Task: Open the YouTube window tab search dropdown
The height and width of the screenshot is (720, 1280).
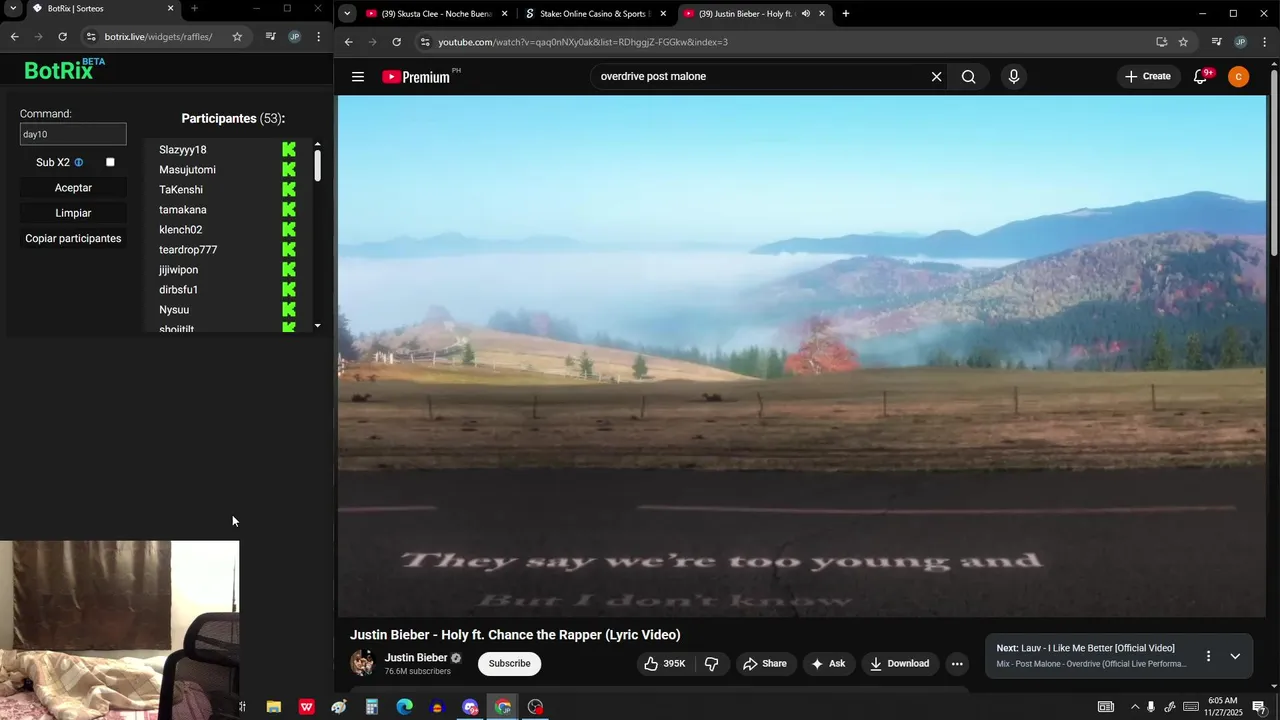Action: coord(346,14)
